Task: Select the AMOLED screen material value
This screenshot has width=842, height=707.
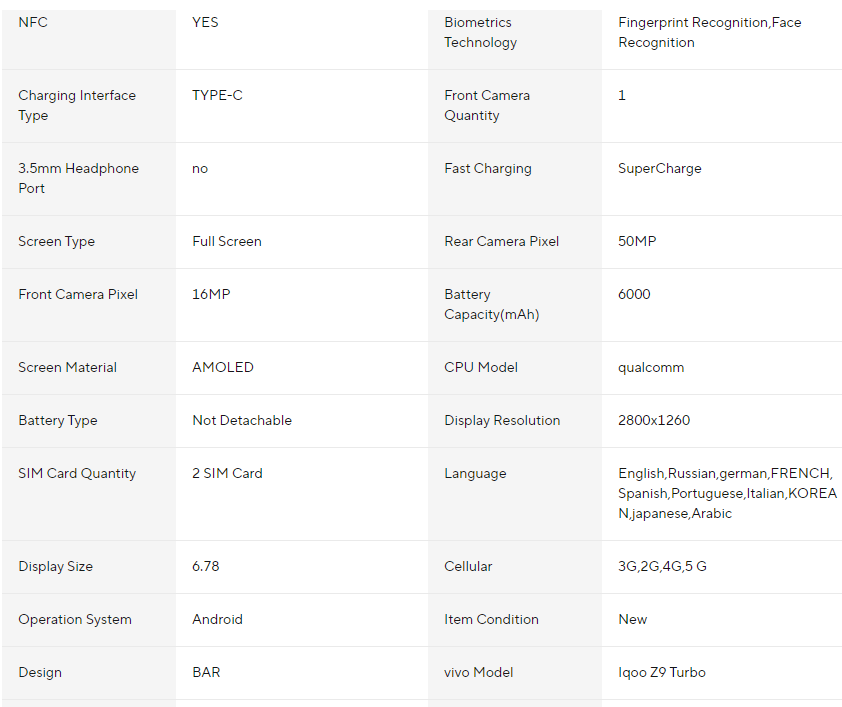Action: [x=223, y=367]
